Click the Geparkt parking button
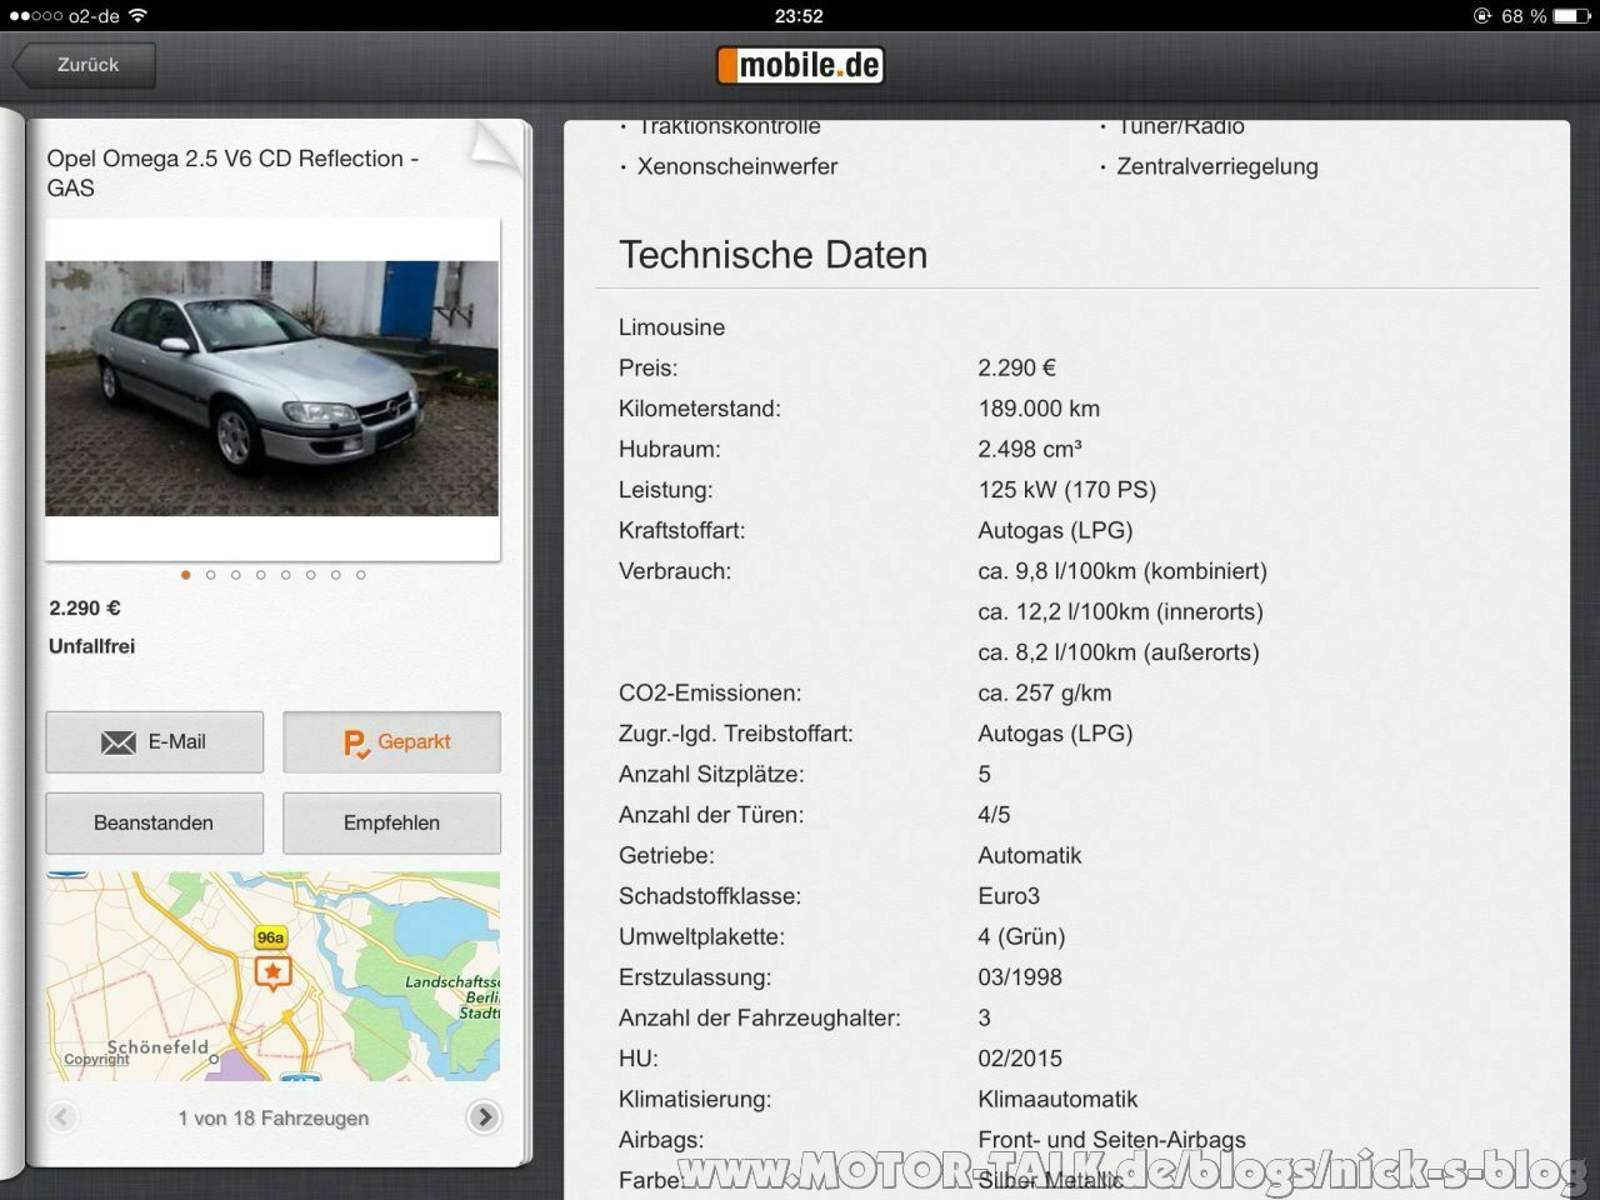The height and width of the screenshot is (1200, 1600). tap(392, 742)
